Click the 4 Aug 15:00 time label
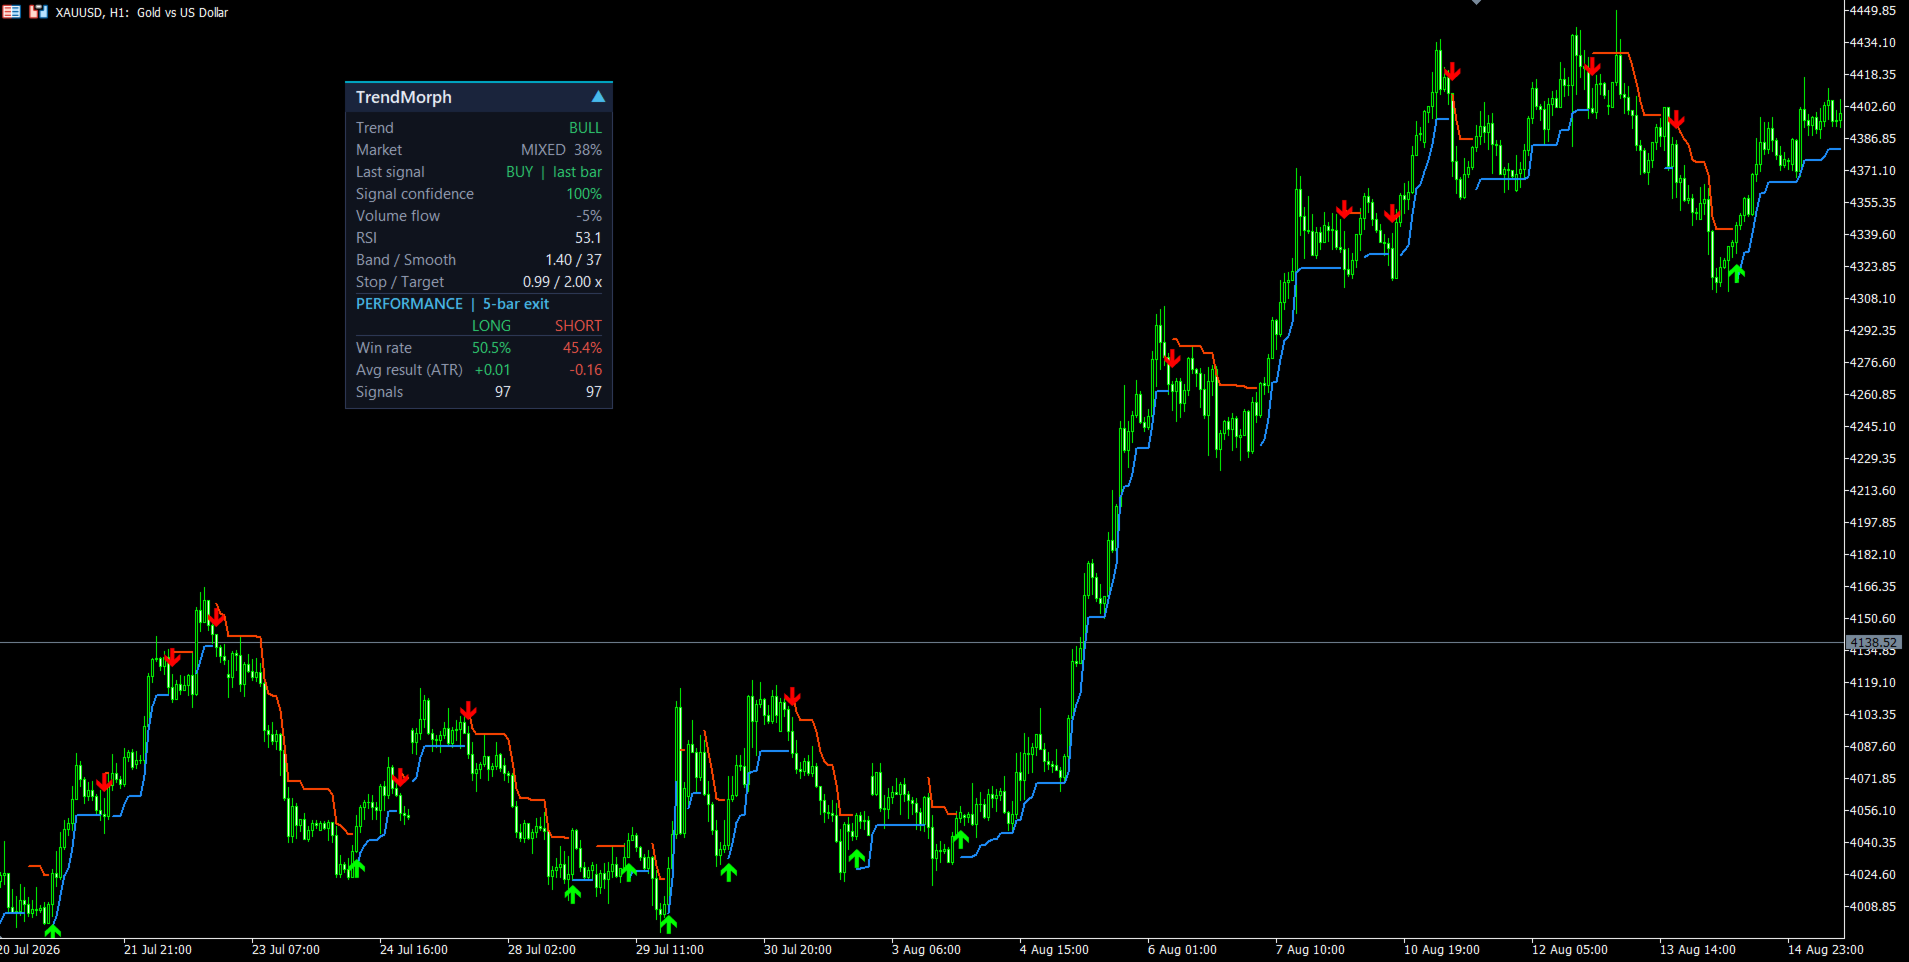This screenshot has height=962, width=1909. [1054, 950]
